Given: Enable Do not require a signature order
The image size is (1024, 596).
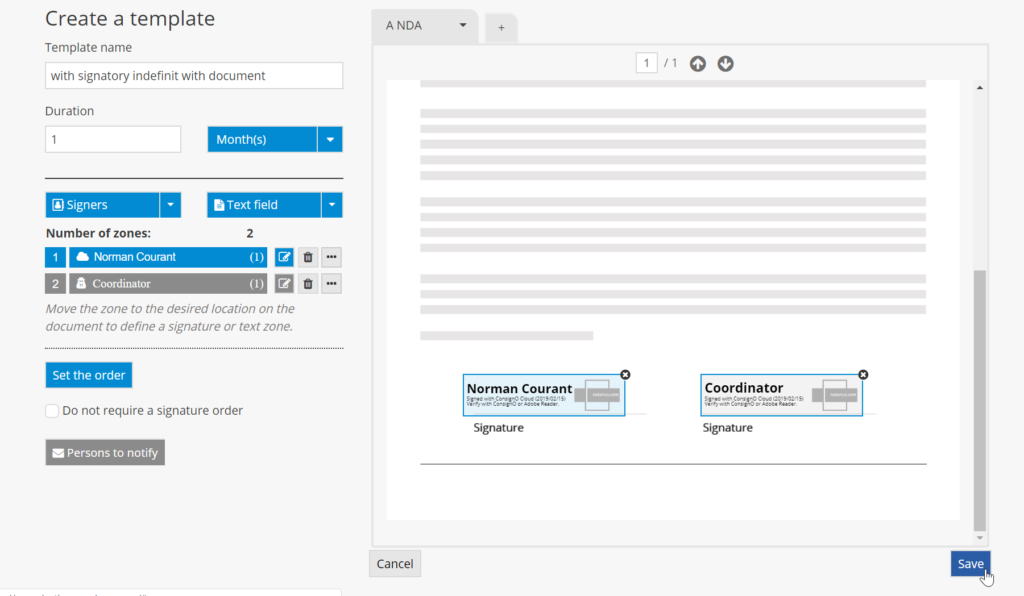Looking at the screenshot, I should tap(52, 411).
